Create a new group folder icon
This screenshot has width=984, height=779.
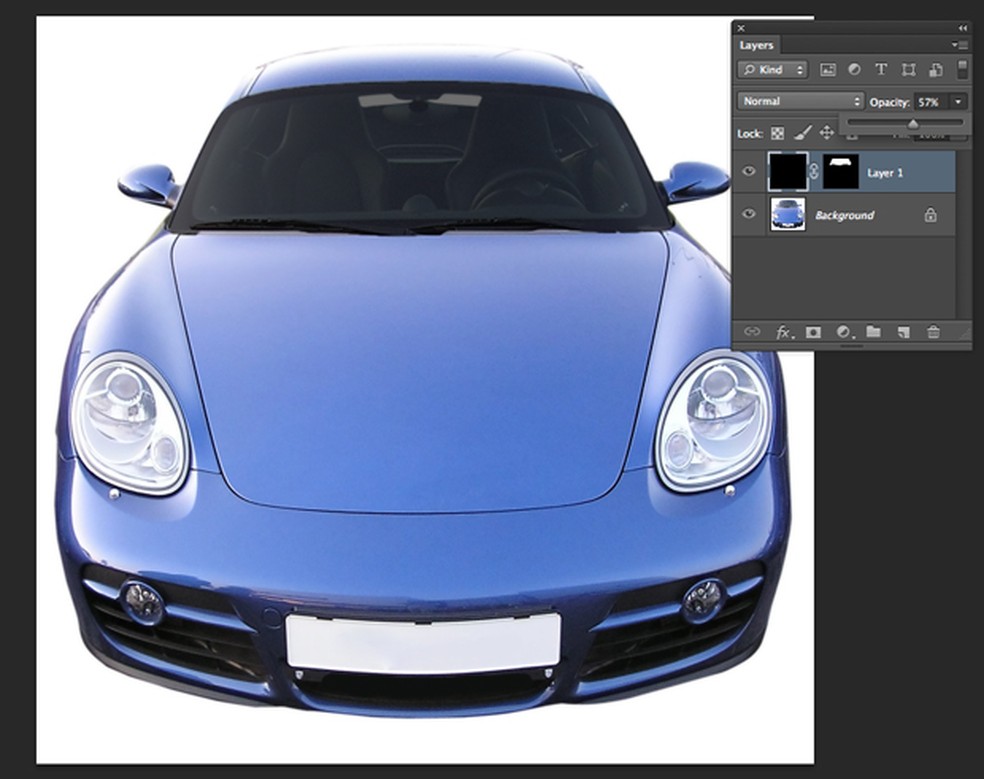(873, 332)
